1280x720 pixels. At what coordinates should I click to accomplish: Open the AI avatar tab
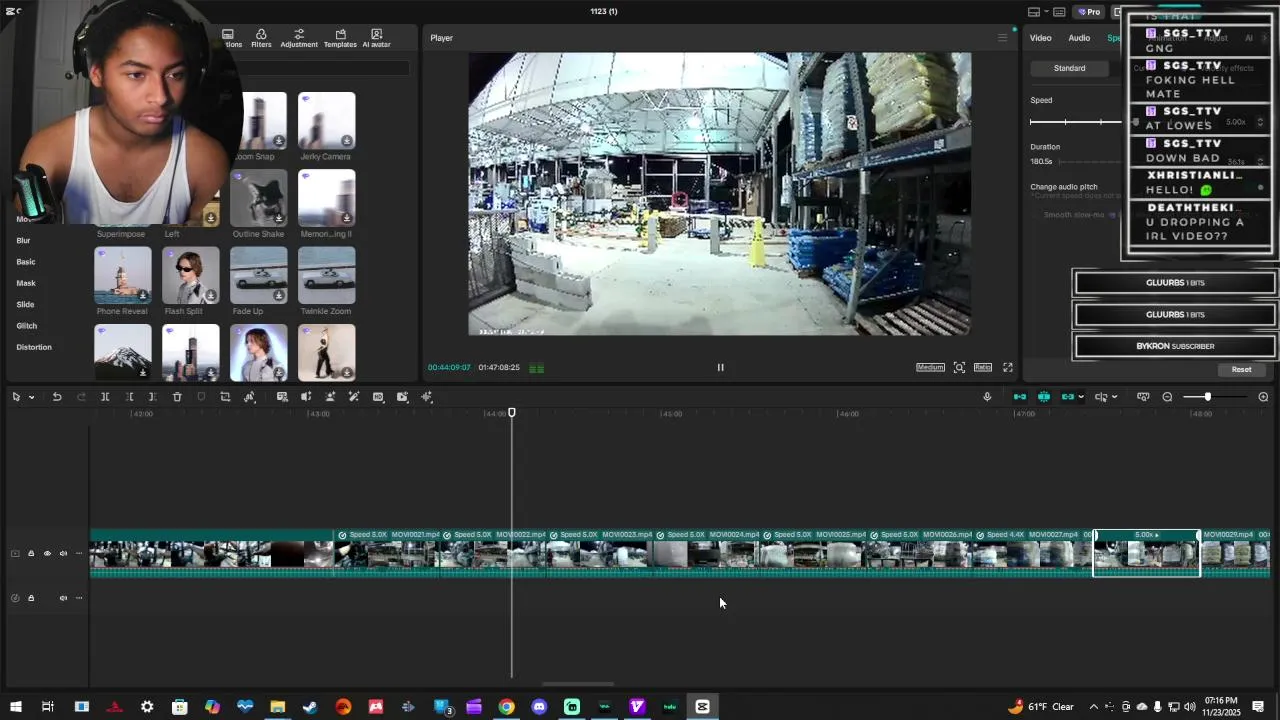(x=376, y=39)
